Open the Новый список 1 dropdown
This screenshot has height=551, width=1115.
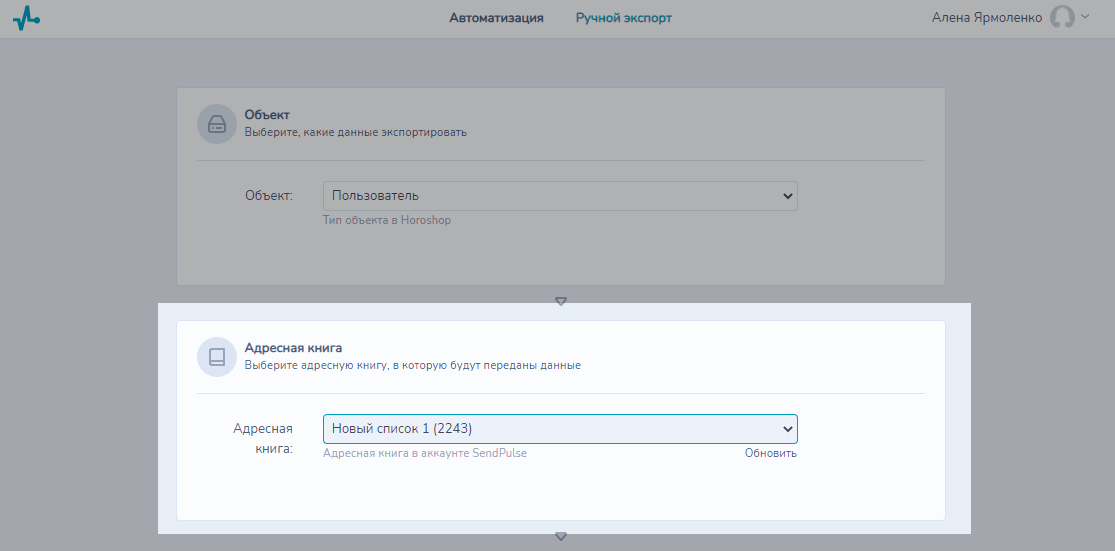click(x=560, y=429)
